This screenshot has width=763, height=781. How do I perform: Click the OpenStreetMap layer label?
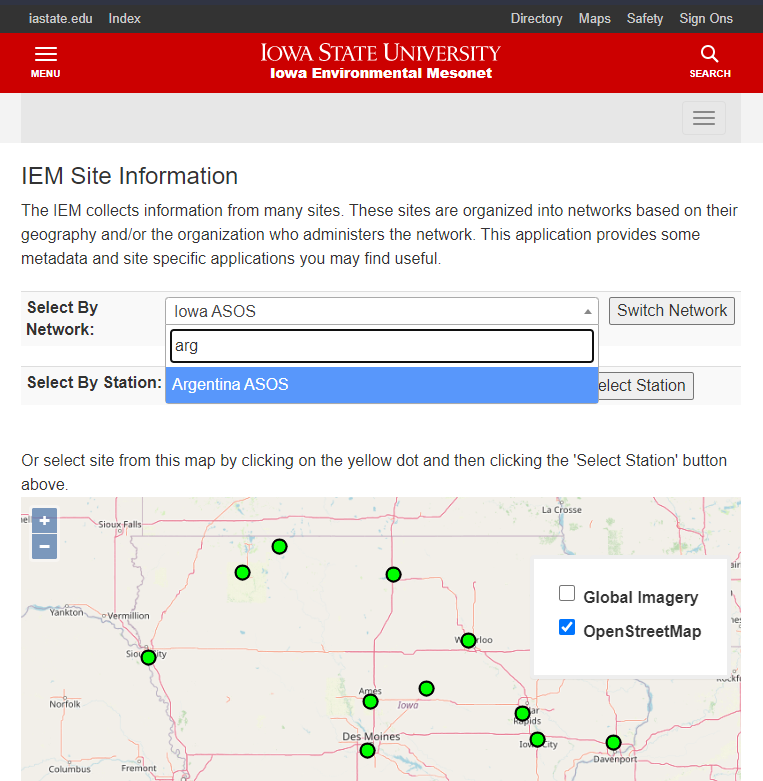[x=642, y=631]
